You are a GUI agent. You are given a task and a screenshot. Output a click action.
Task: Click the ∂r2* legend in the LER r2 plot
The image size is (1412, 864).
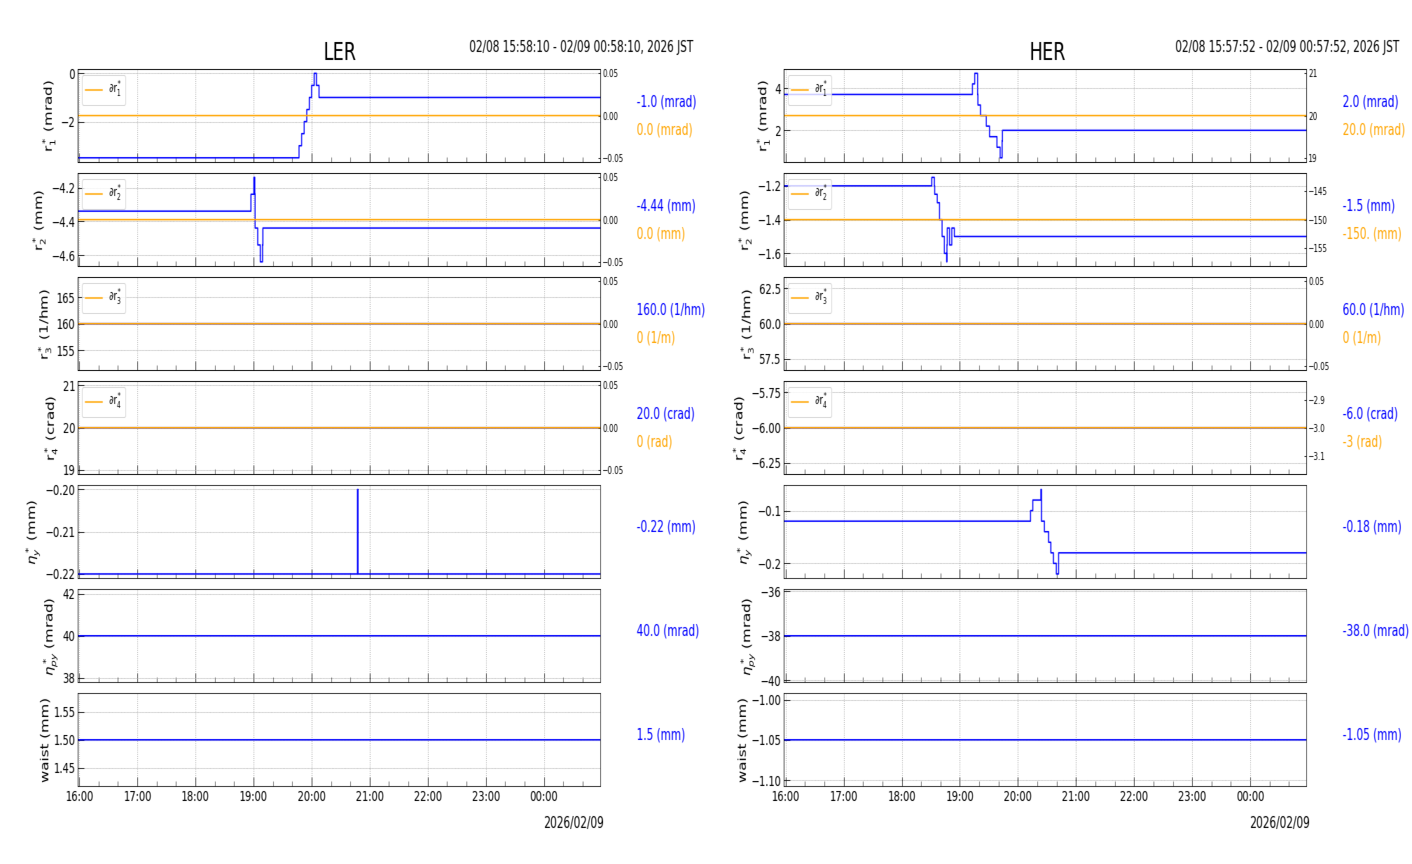104,193
